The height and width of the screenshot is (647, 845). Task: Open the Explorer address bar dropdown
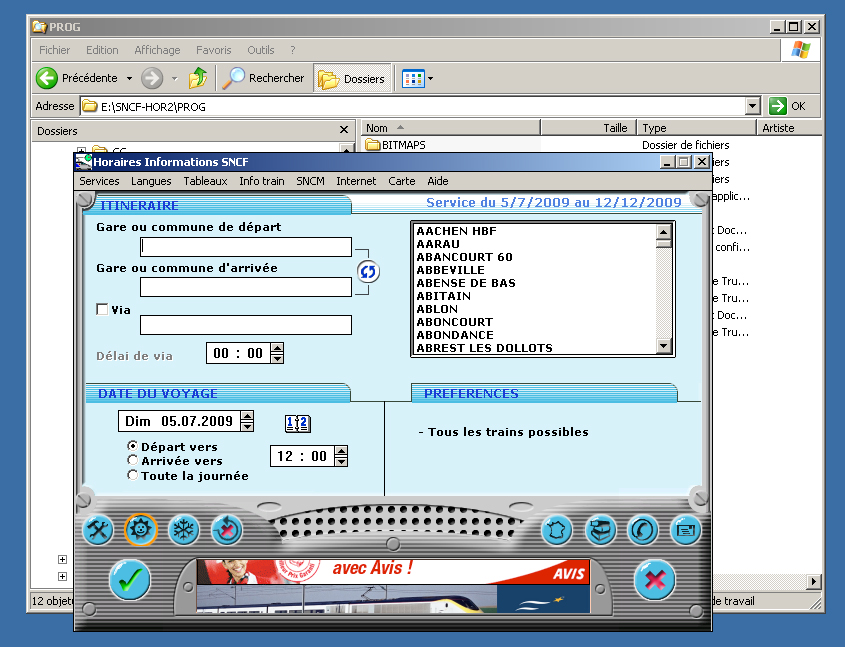point(753,106)
